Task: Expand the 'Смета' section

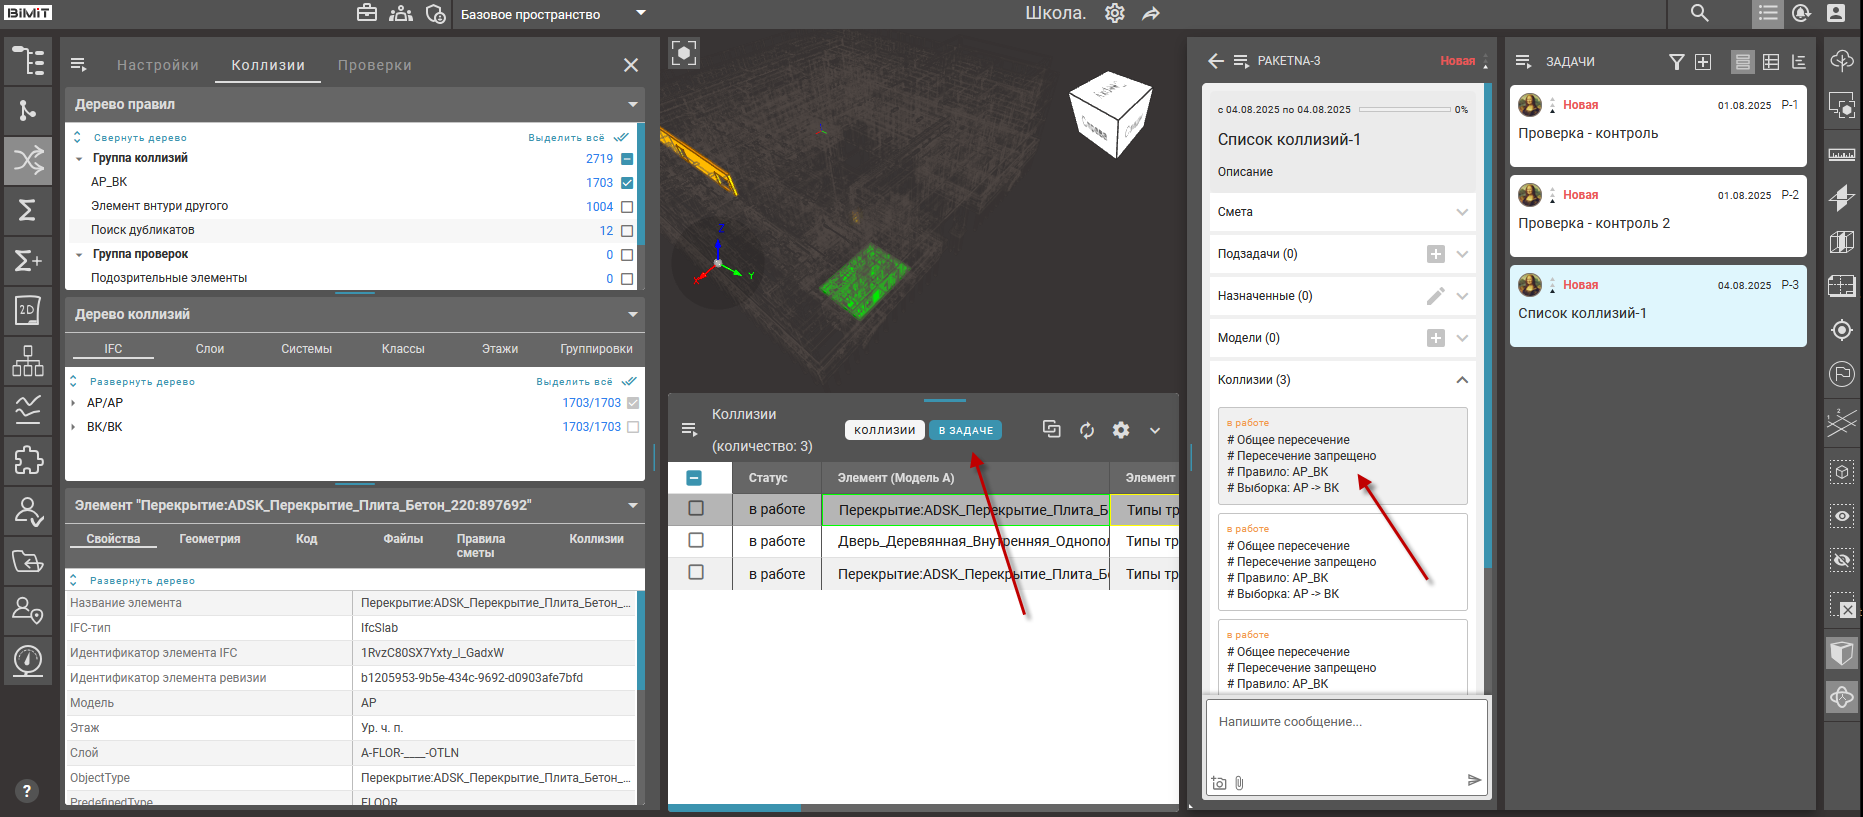Action: point(1462,212)
